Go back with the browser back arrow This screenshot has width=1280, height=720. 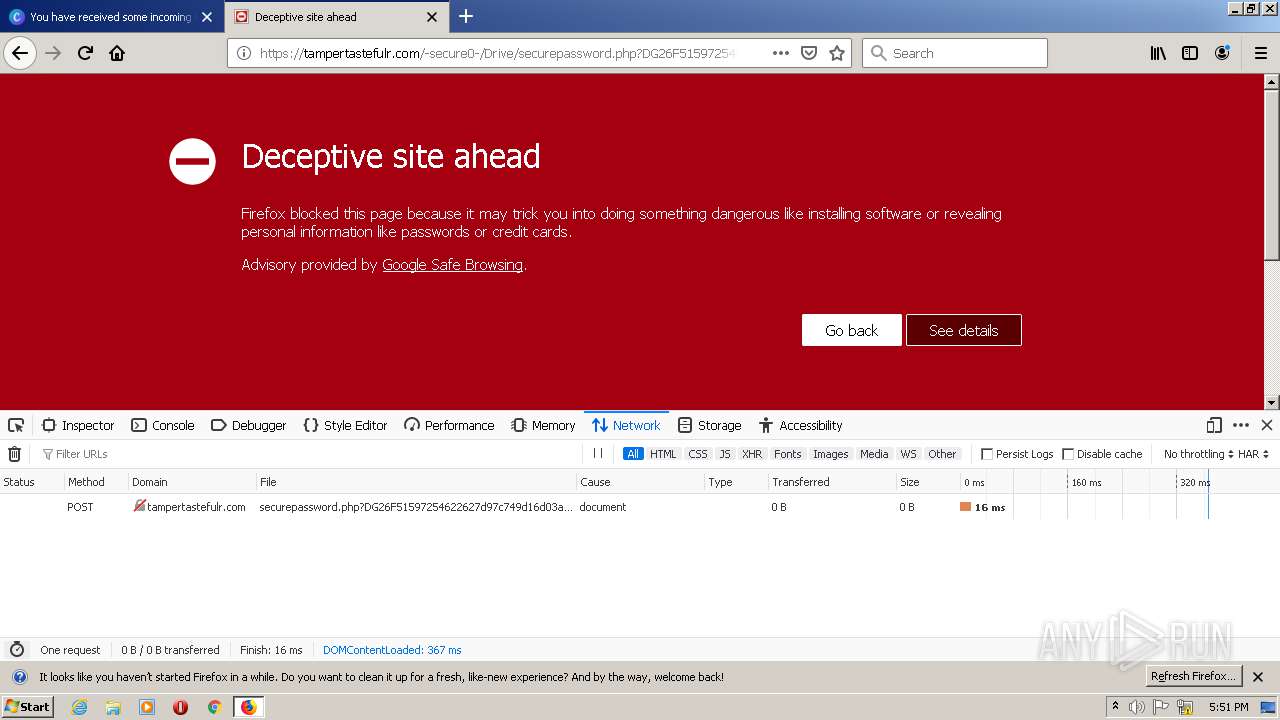click(x=20, y=53)
